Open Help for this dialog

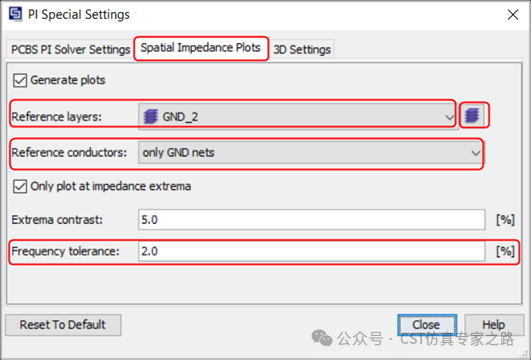(494, 325)
